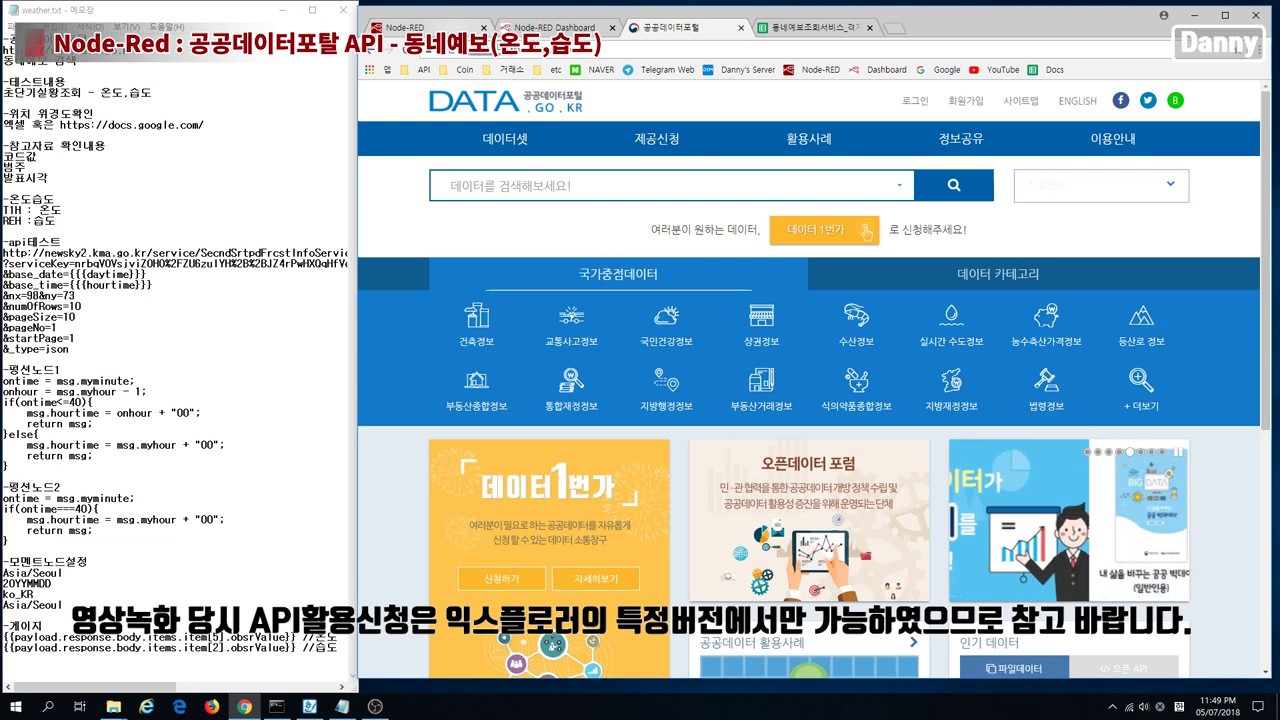Open Firefox from the taskbar

(212, 706)
